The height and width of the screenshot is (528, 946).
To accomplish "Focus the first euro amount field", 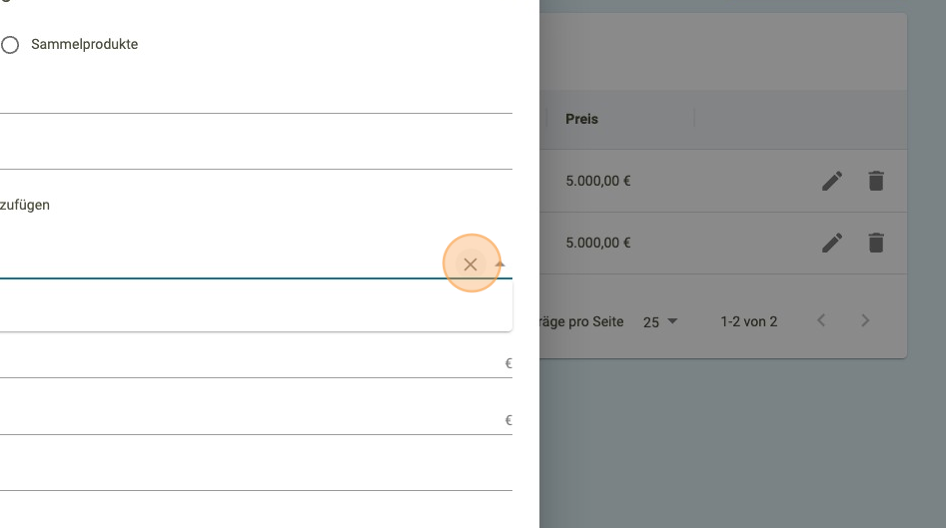I will click(x=250, y=363).
